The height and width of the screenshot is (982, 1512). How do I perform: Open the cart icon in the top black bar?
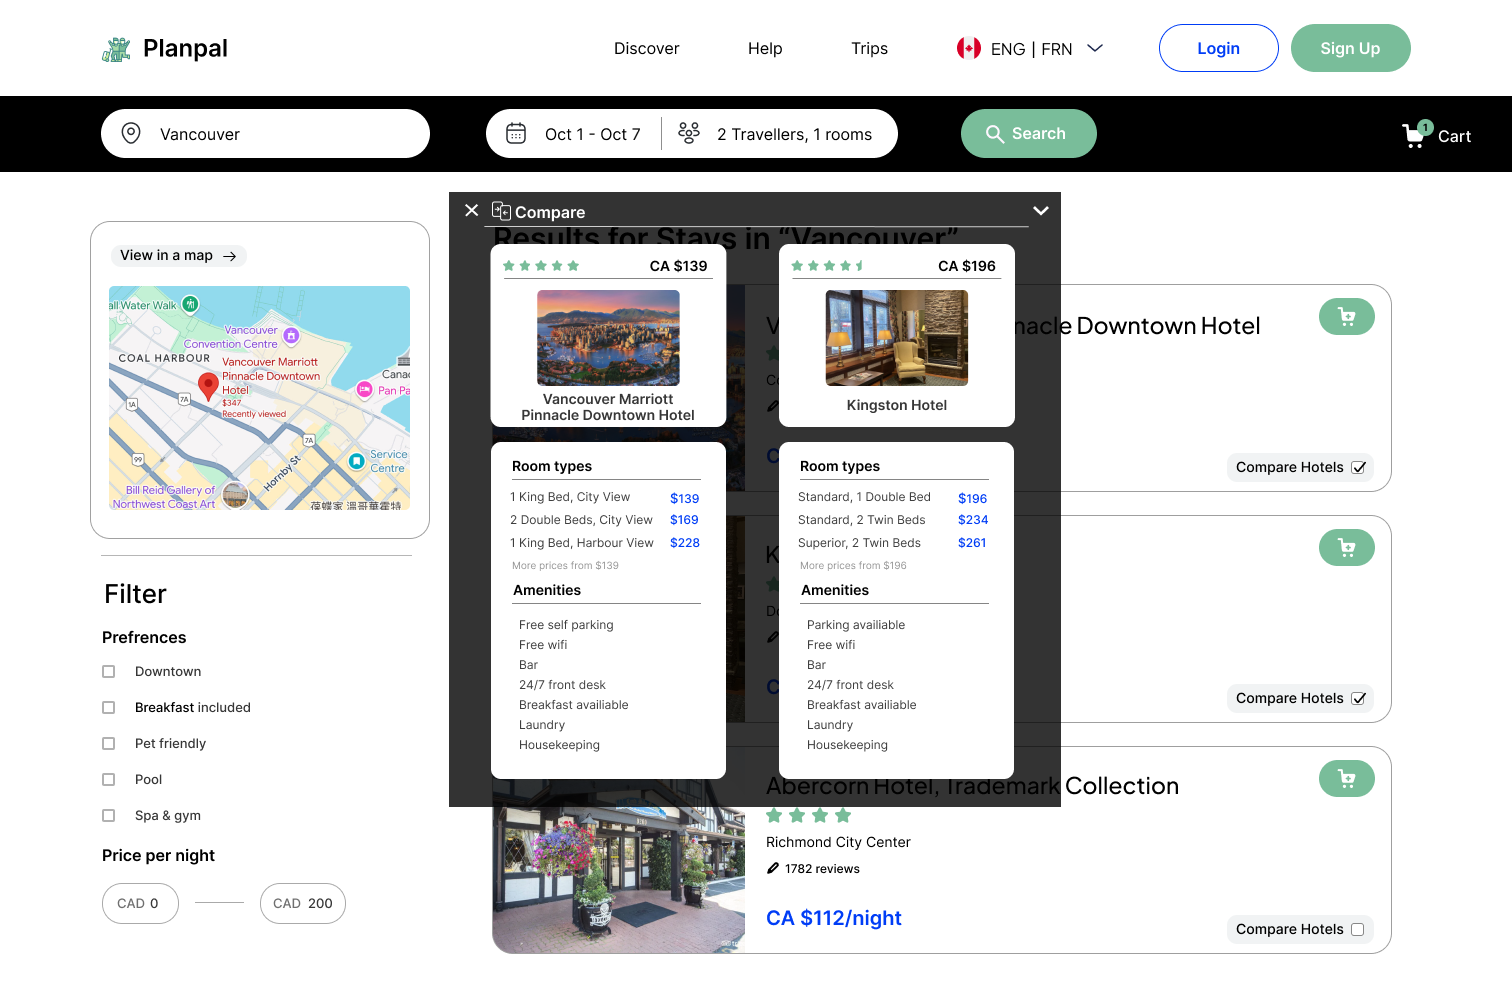tap(1414, 134)
